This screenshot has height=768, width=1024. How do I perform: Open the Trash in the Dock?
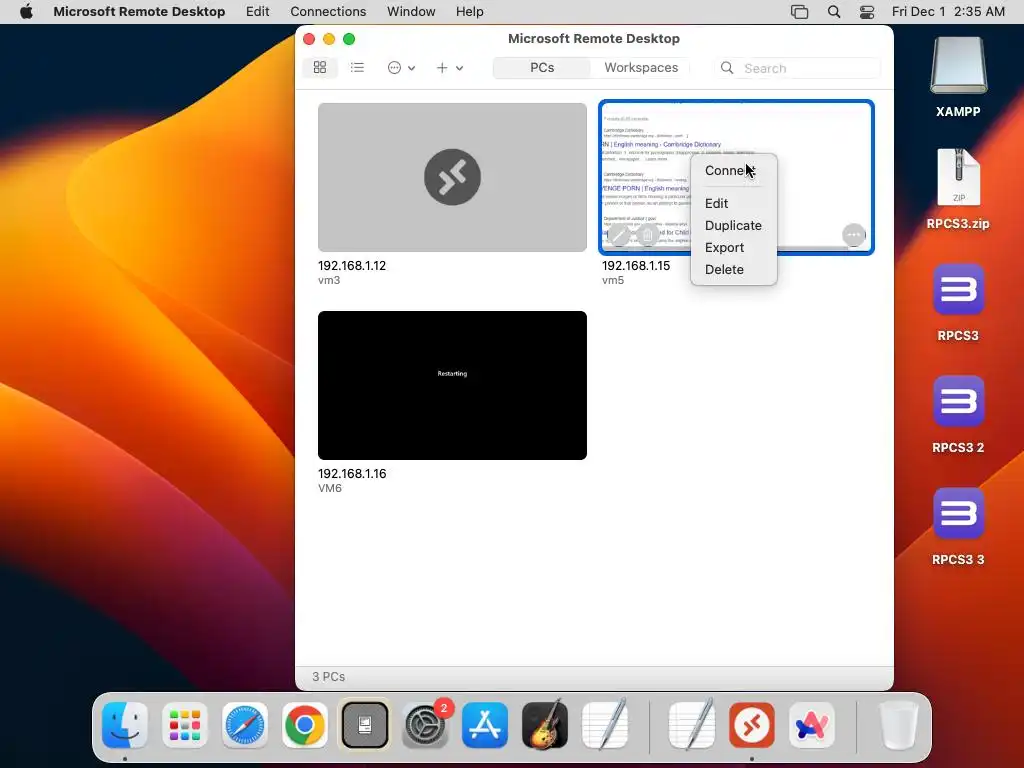(x=899, y=725)
